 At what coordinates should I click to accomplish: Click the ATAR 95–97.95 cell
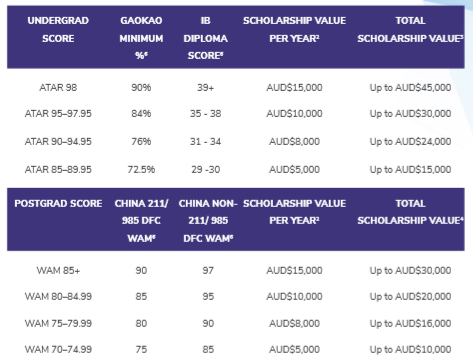coord(58,114)
